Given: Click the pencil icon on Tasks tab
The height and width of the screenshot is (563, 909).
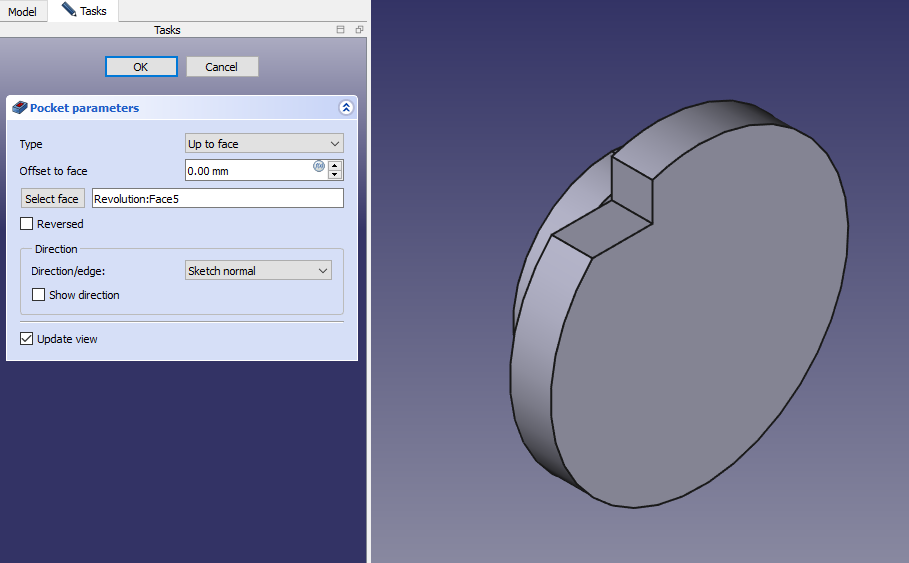Looking at the screenshot, I should [x=69, y=10].
